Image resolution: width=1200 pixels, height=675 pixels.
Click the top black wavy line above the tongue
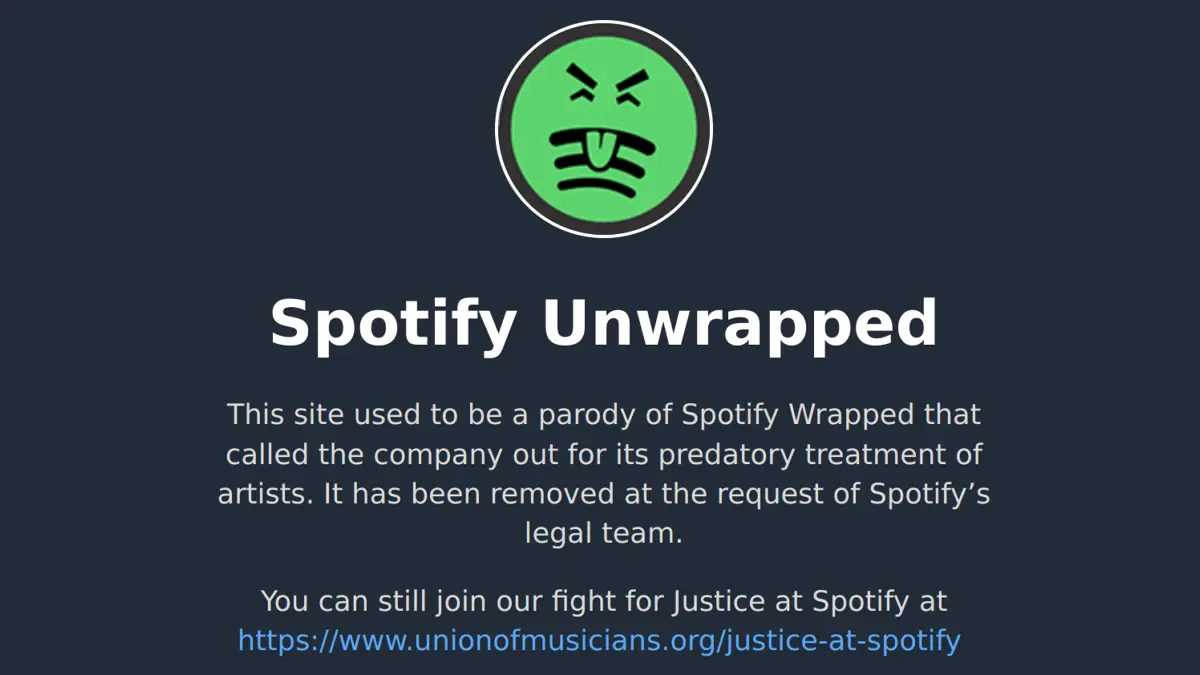[x=604, y=141]
